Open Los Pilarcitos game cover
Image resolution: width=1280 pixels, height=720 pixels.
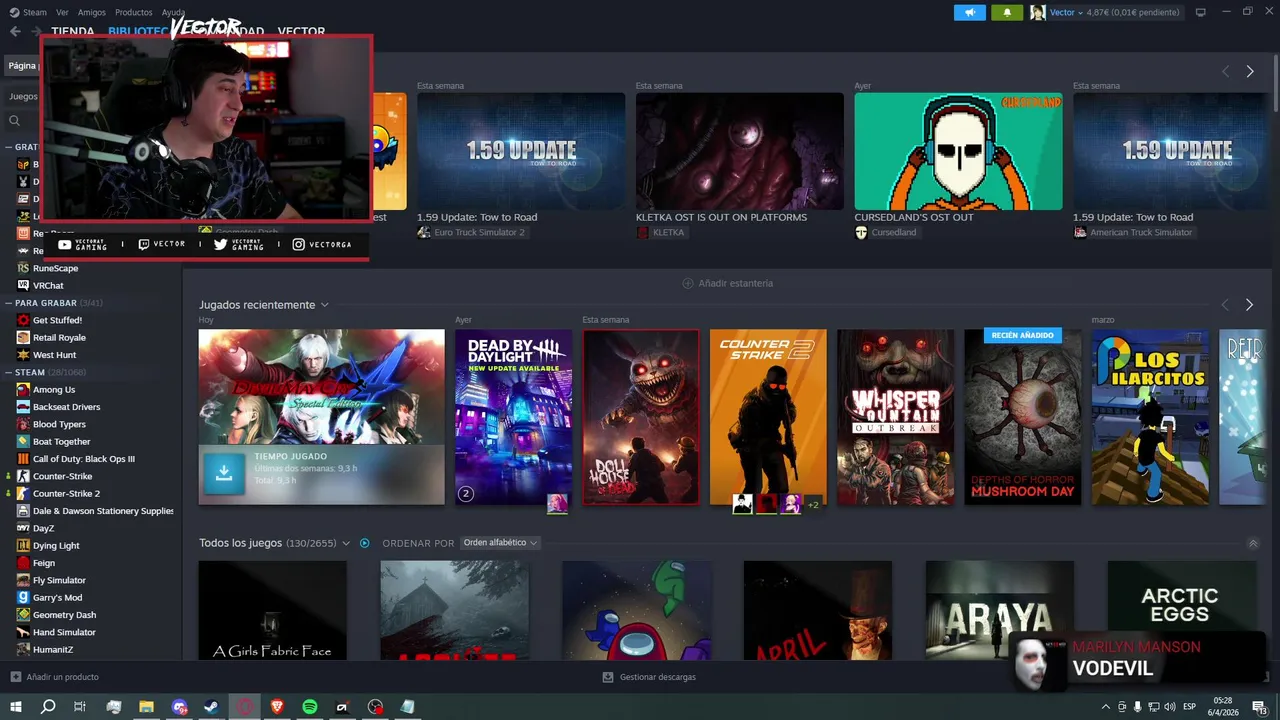point(1150,417)
